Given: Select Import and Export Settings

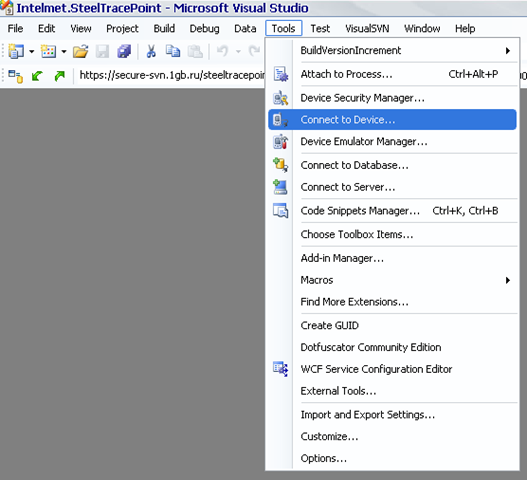Looking at the screenshot, I should (392, 415).
